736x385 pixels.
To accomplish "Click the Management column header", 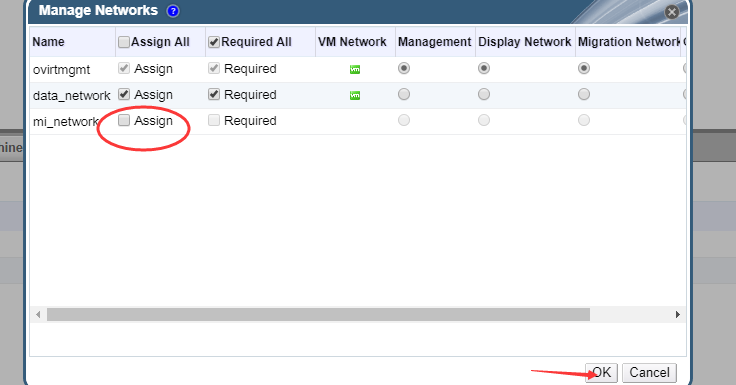I will tap(435, 42).
